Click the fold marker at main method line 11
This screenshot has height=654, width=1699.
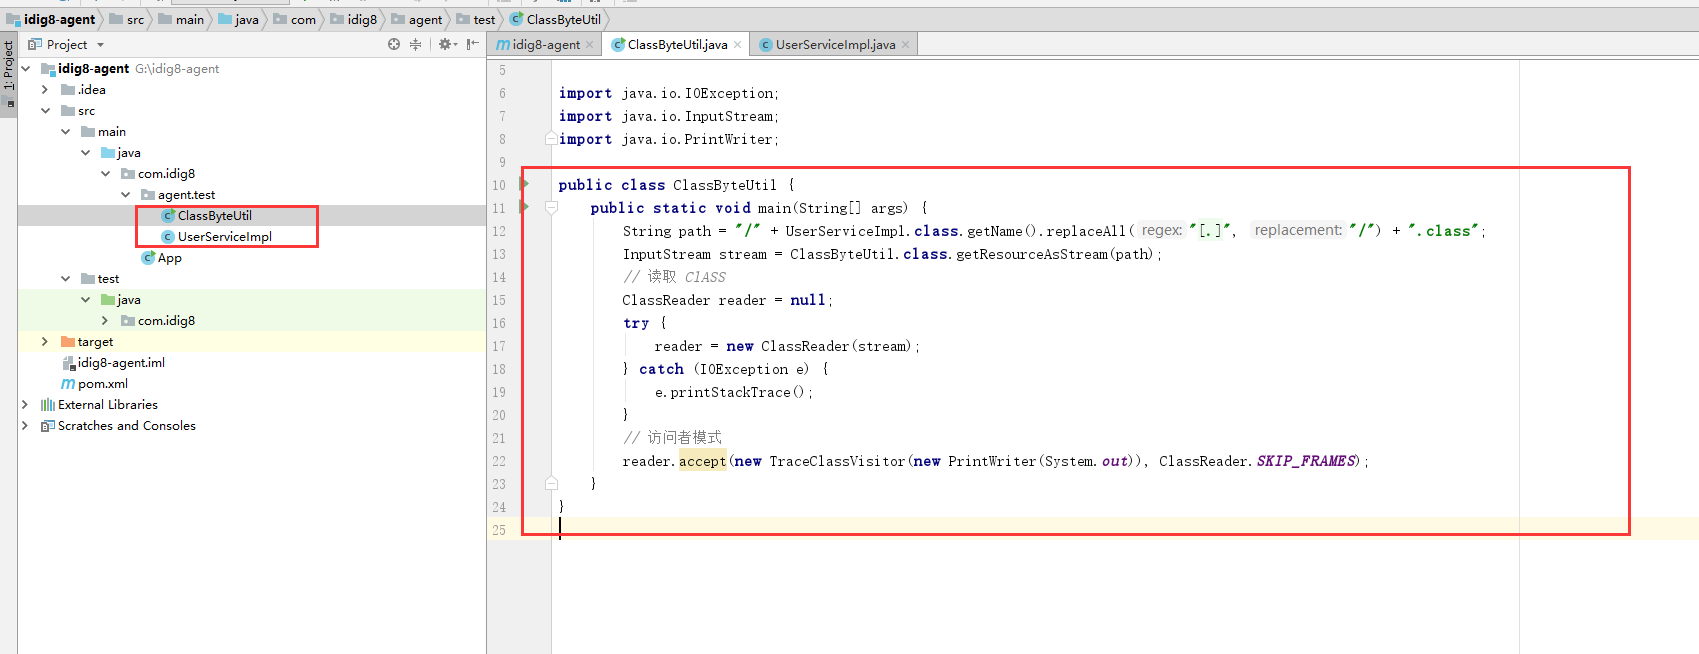pyautogui.click(x=551, y=208)
